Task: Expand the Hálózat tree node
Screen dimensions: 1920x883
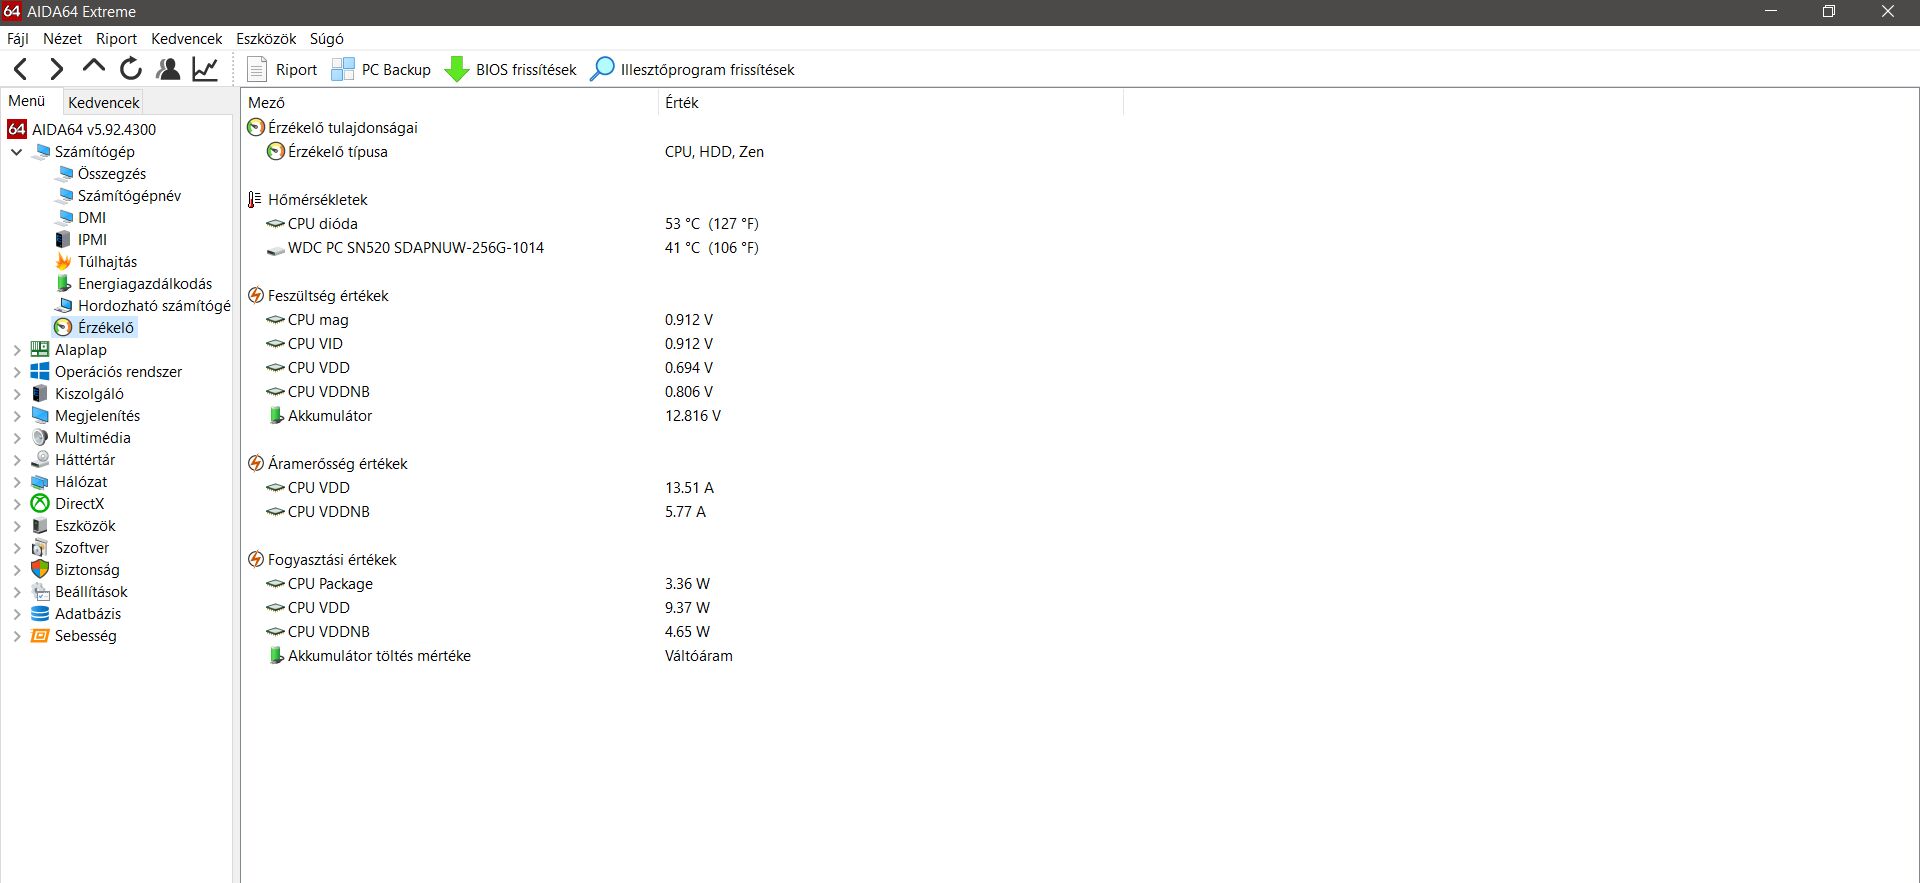Action: (16, 482)
